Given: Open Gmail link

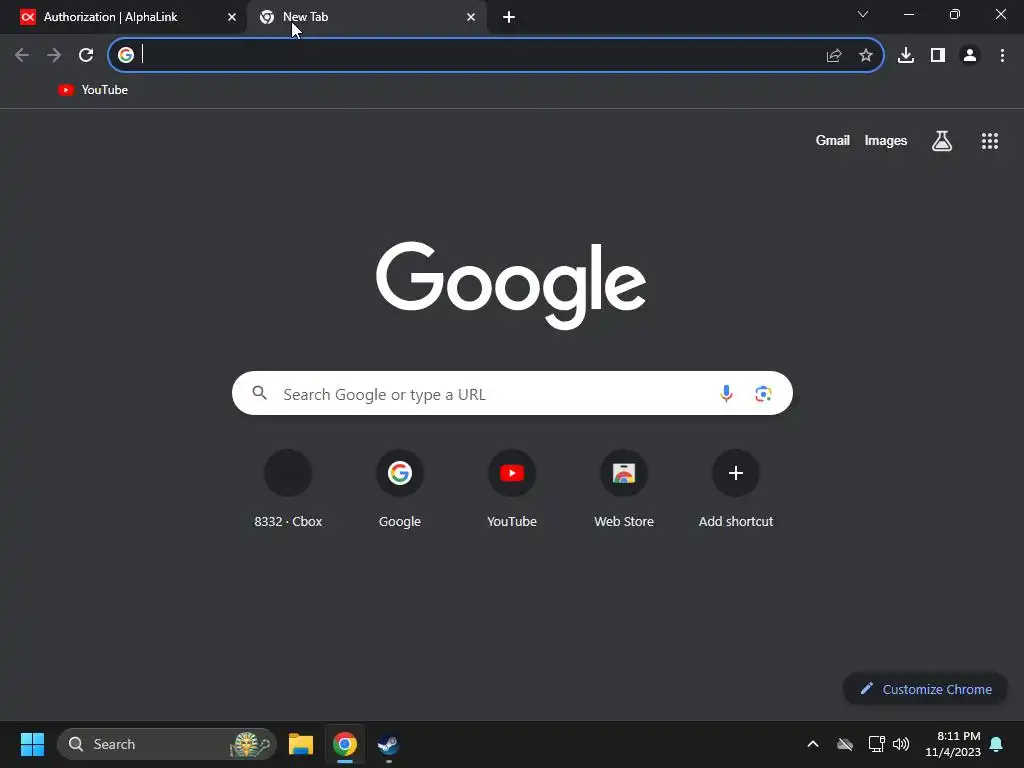Looking at the screenshot, I should (832, 140).
